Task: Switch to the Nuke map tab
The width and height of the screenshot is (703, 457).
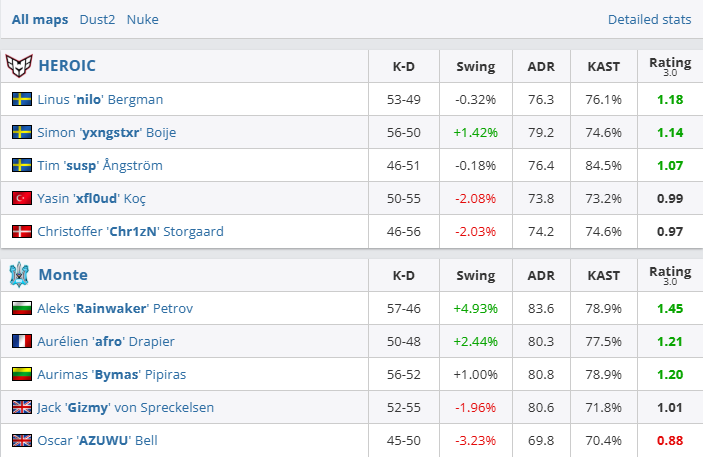Action: point(142,19)
